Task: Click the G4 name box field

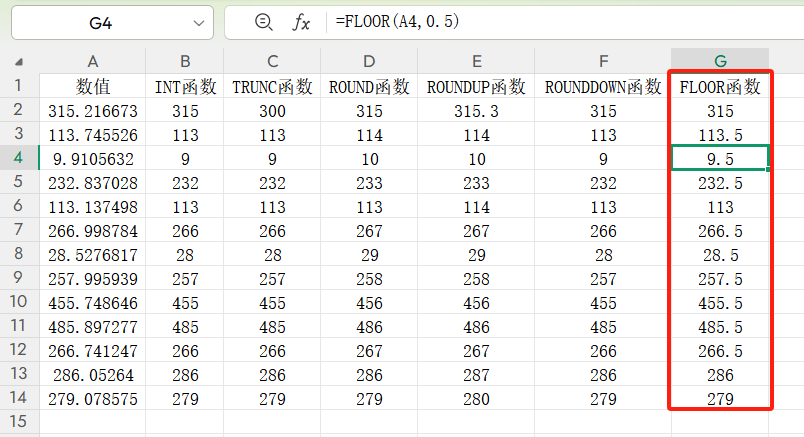Action: tap(100, 22)
